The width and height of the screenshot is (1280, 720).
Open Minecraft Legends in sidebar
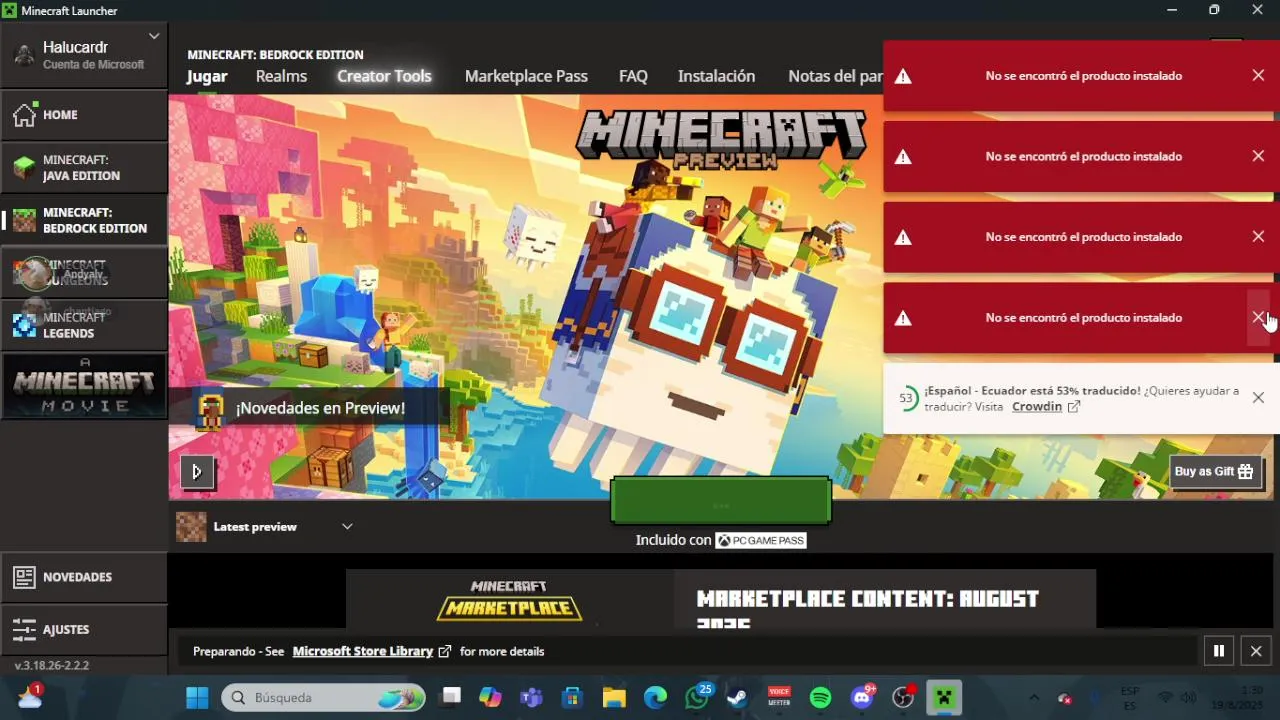point(84,325)
